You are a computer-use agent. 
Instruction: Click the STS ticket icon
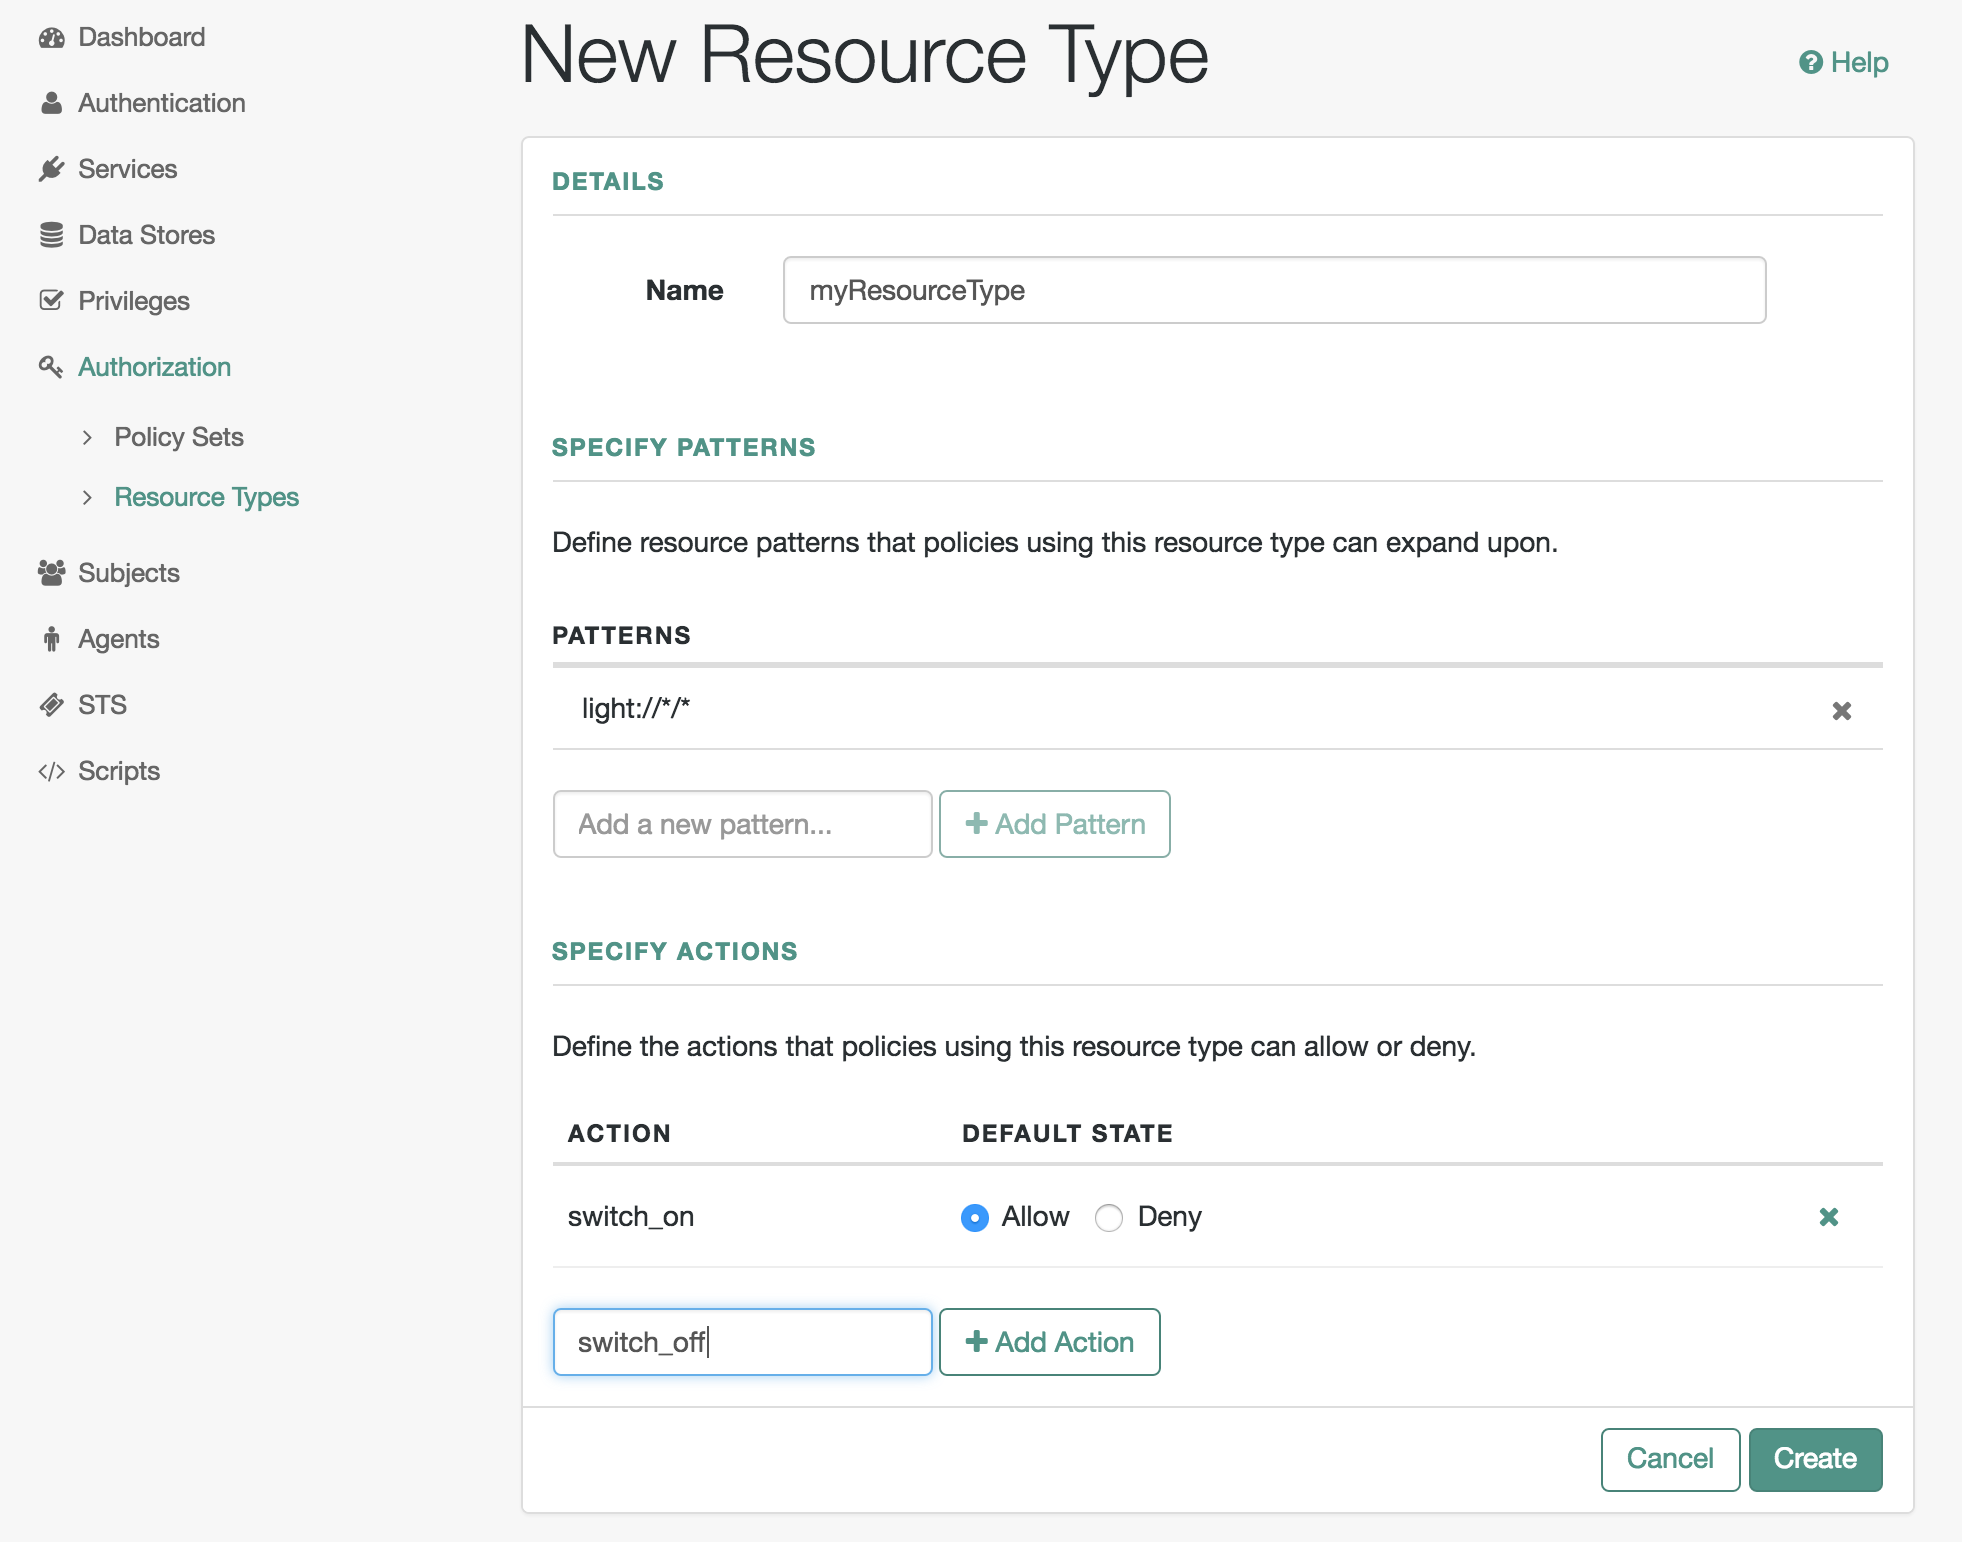click(x=52, y=705)
